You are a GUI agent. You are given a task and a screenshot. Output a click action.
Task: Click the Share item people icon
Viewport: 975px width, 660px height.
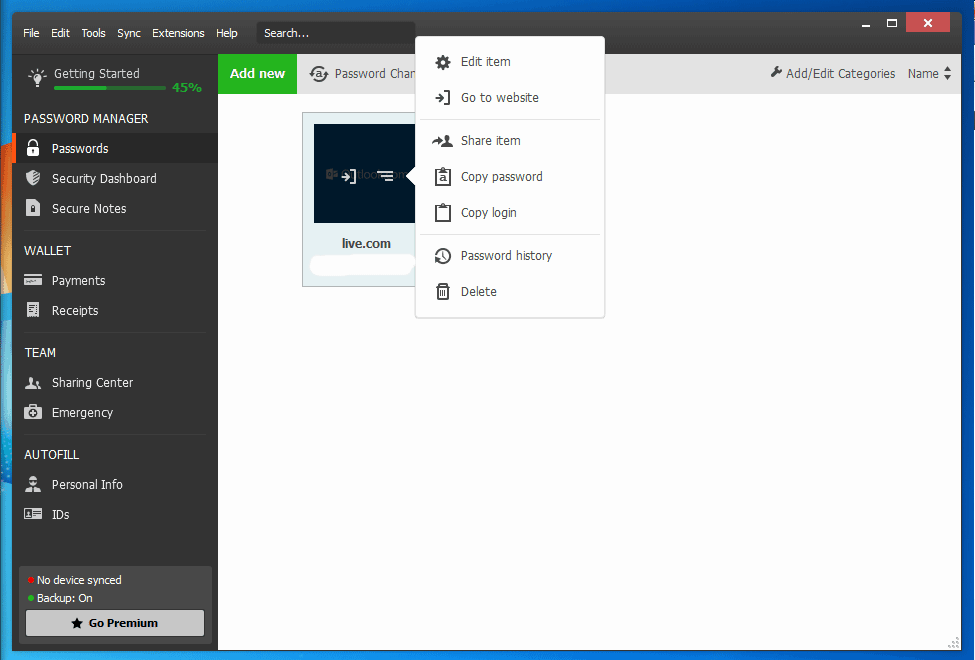coord(443,141)
